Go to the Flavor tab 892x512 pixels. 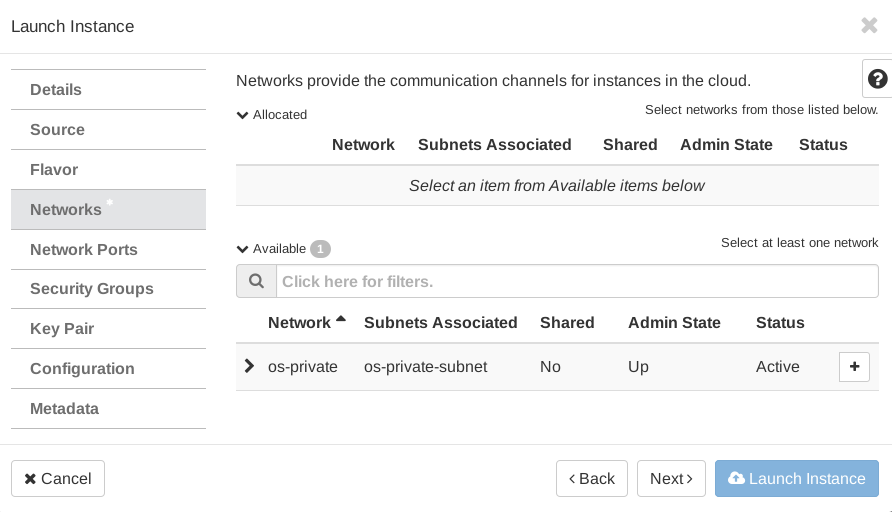[54, 170]
